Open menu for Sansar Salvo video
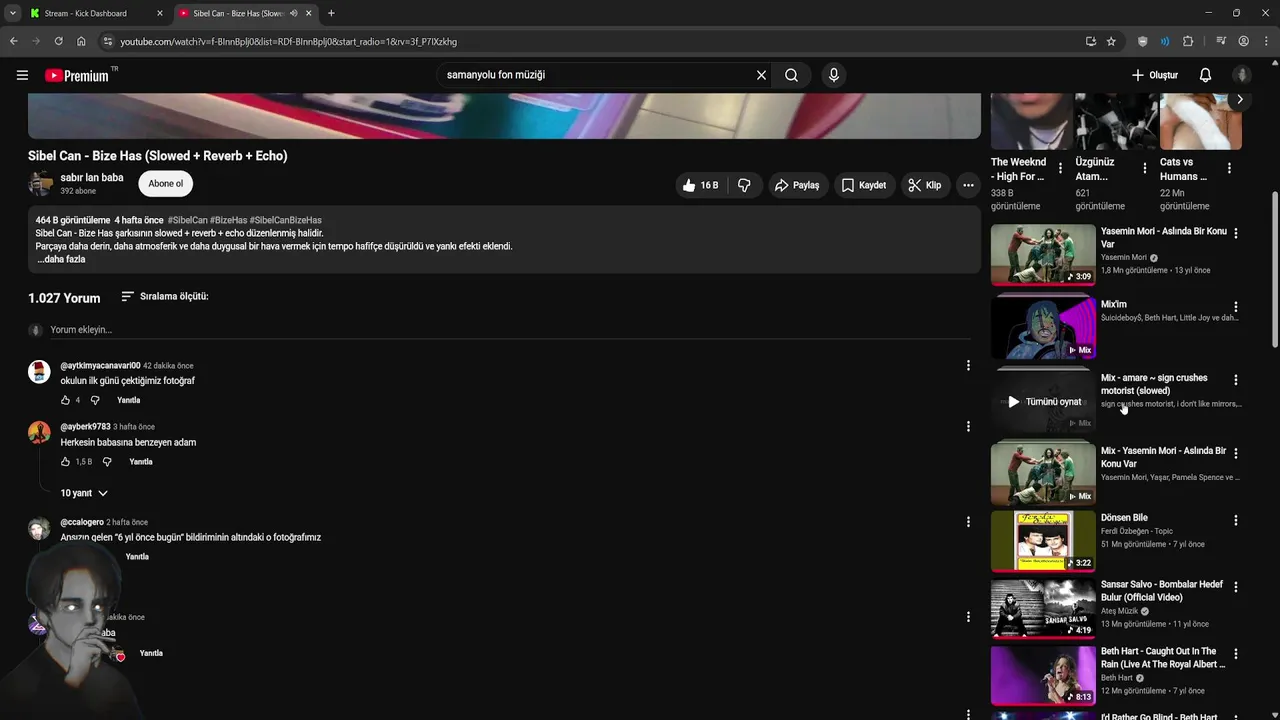The height and width of the screenshot is (720, 1280). (x=1236, y=587)
